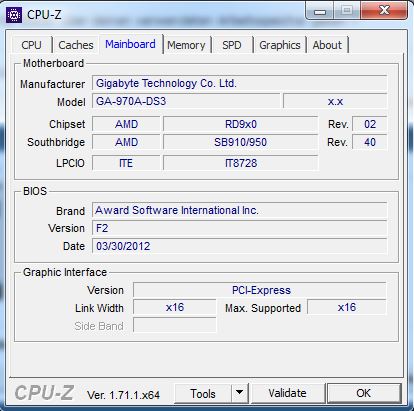Click the Ver. 1.71.1.x64 version text
414x411 pixels.
[123, 395]
